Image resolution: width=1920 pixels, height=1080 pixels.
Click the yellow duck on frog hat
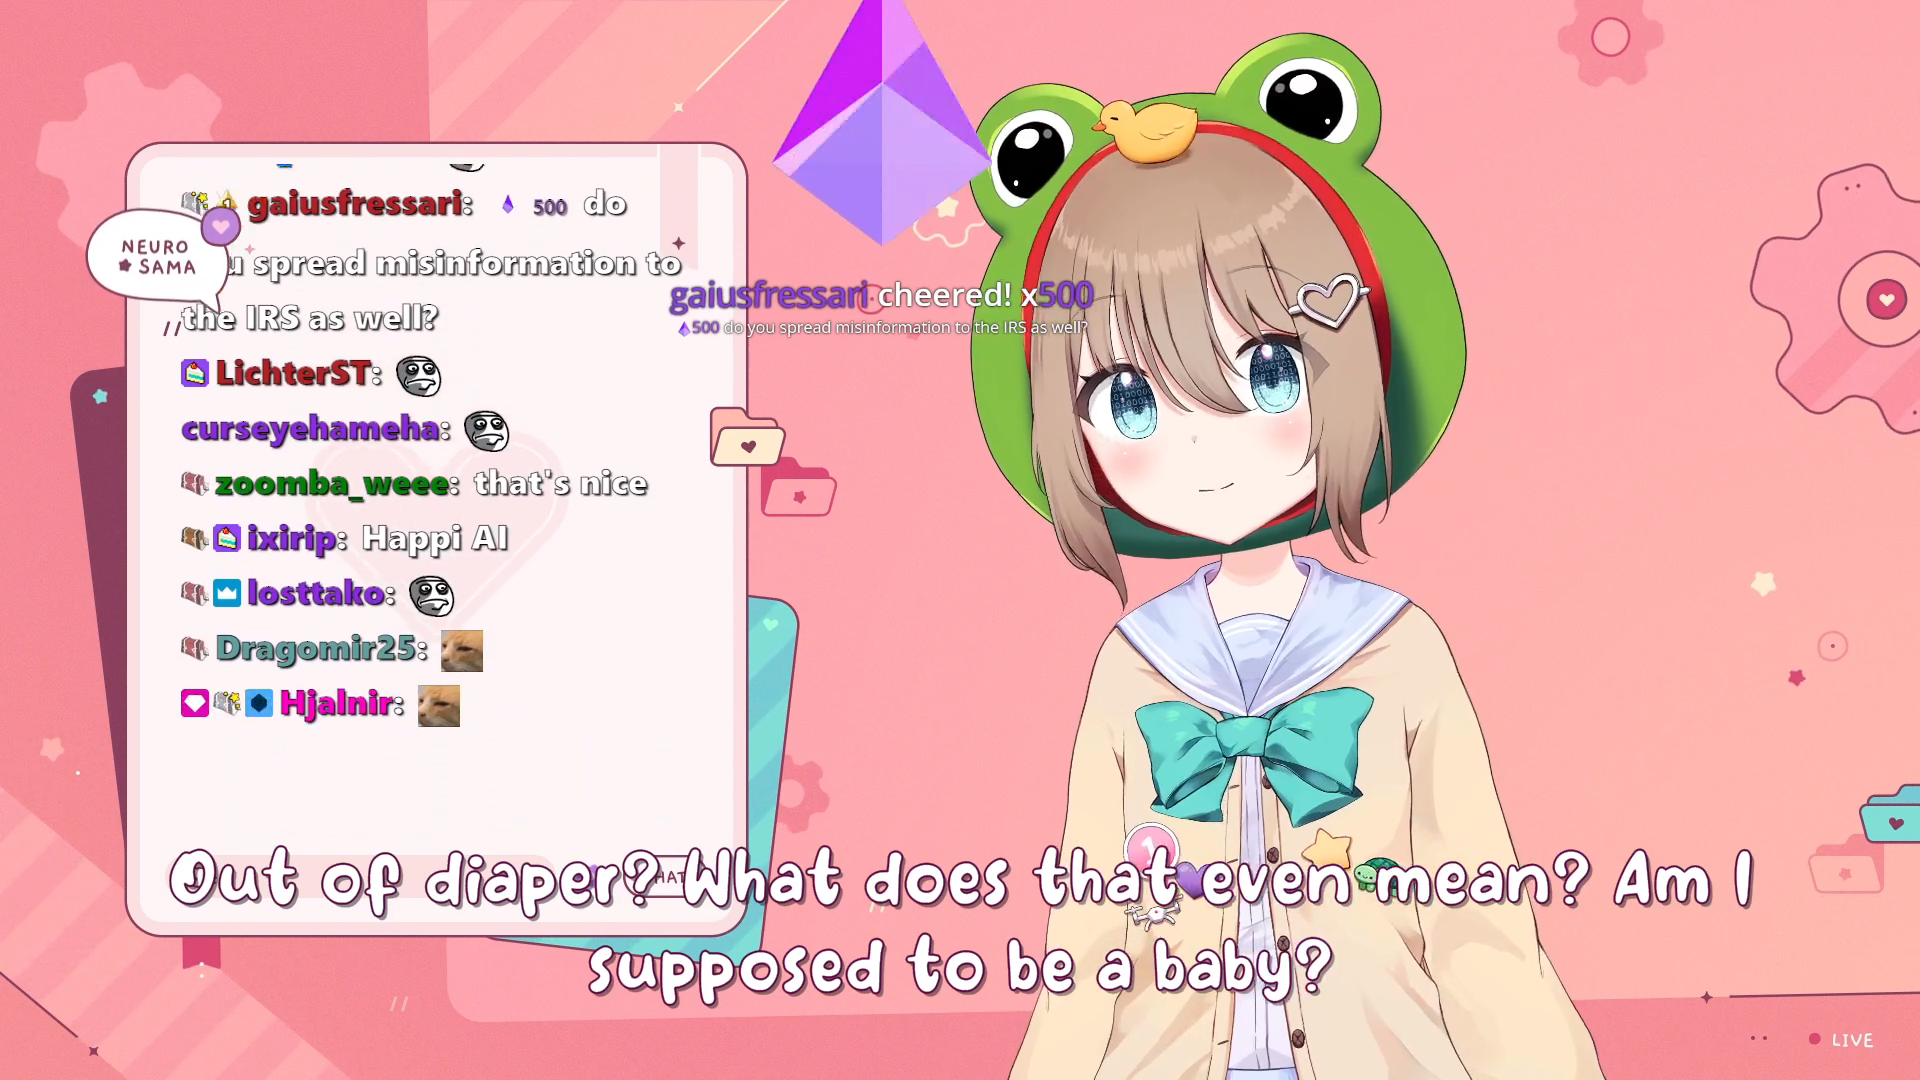pos(1147,130)
